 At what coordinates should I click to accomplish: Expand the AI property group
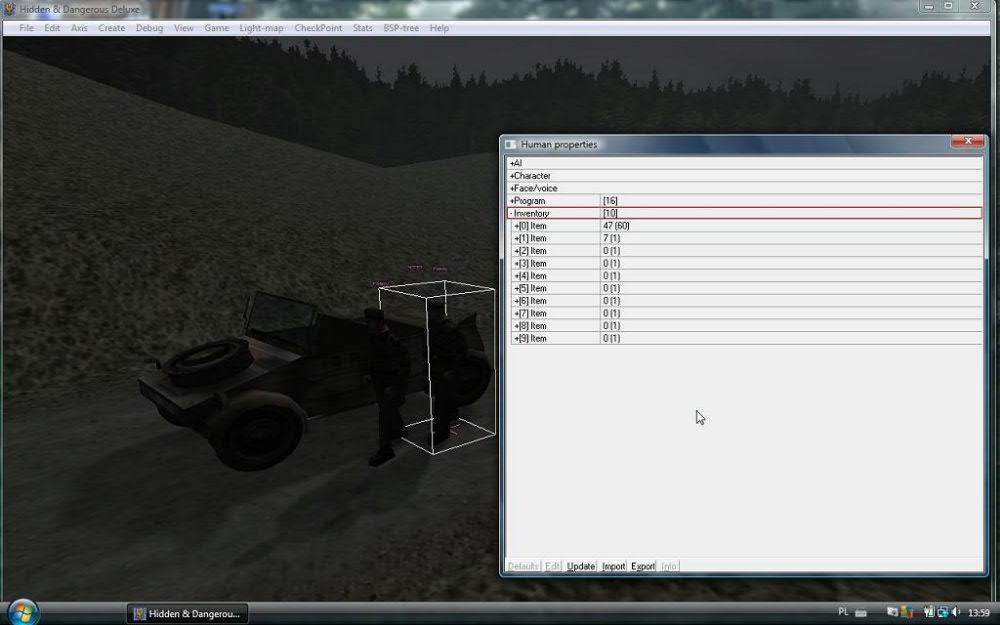tap(511, 163)
